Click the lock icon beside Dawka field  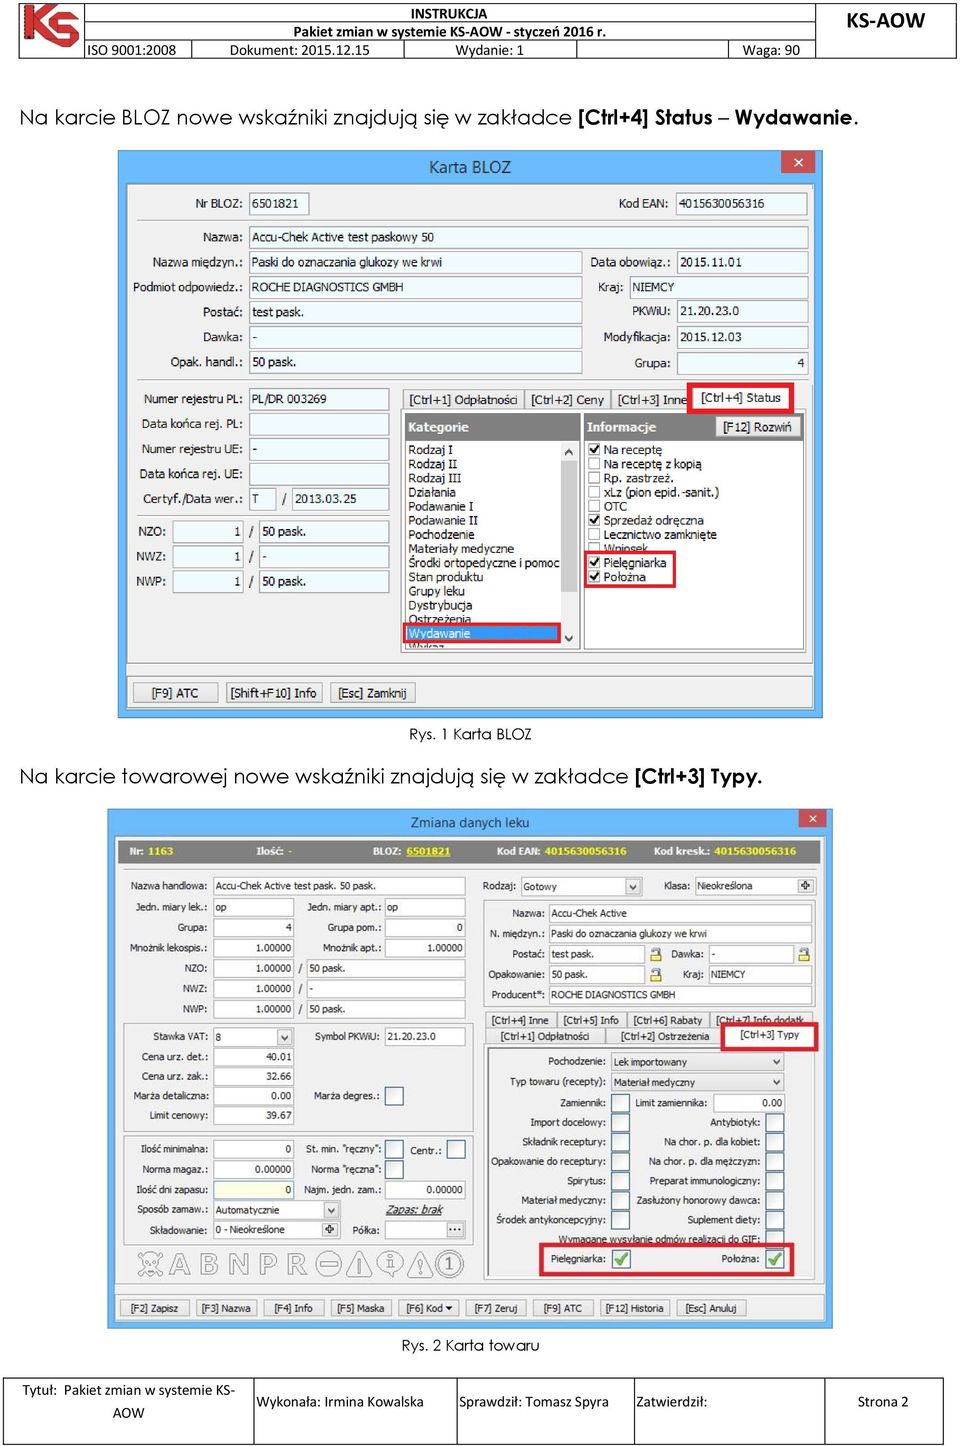coord(803,954)
